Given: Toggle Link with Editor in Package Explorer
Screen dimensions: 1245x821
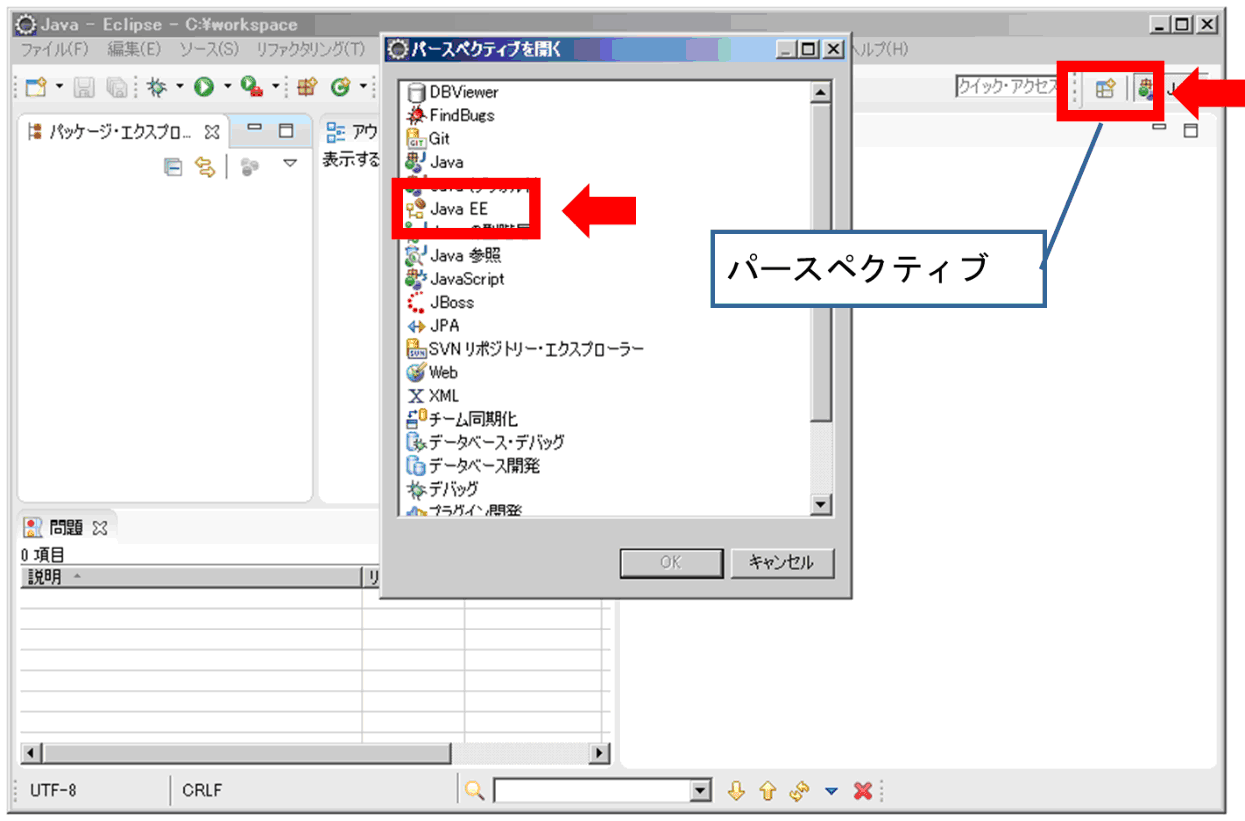Looking at the screenshot, I should tap(204, 167).
